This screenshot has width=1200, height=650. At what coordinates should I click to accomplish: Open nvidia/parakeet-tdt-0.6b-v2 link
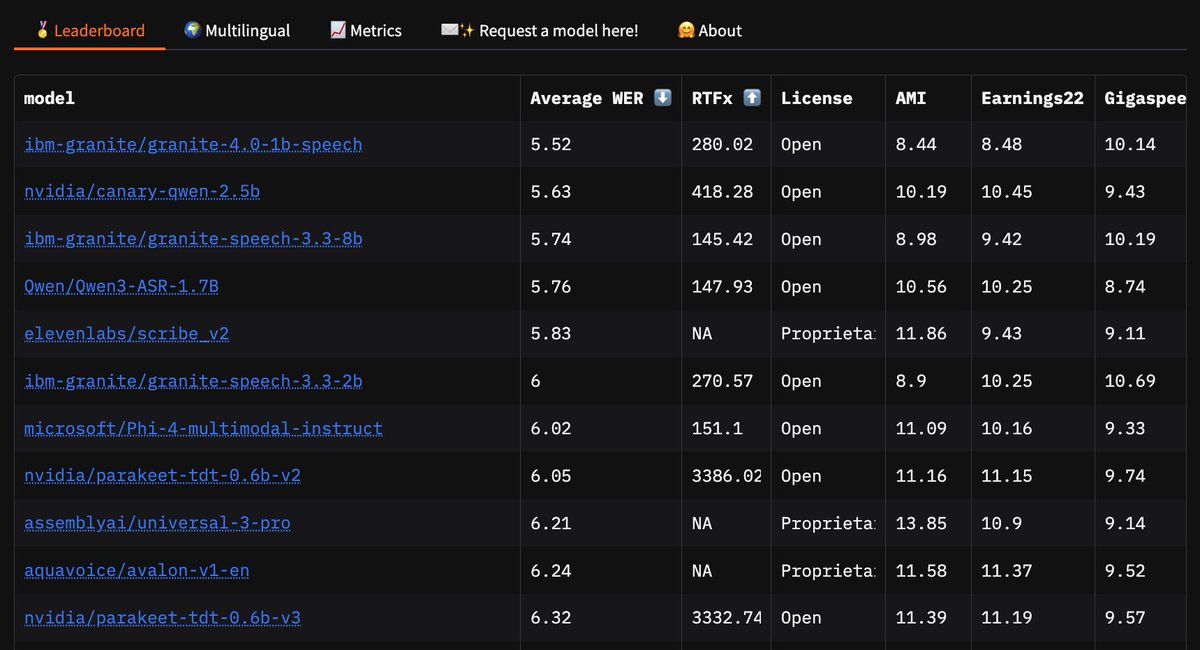pyautogui.click(x=162, y=476)
